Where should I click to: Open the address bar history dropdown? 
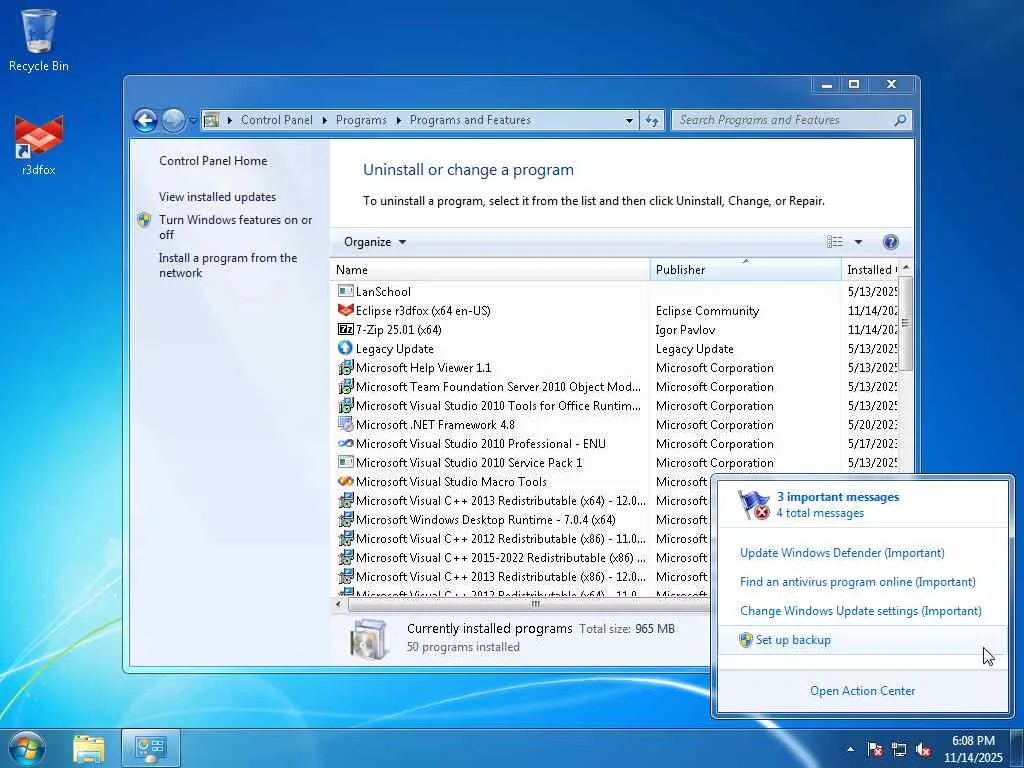pos(629,120)
